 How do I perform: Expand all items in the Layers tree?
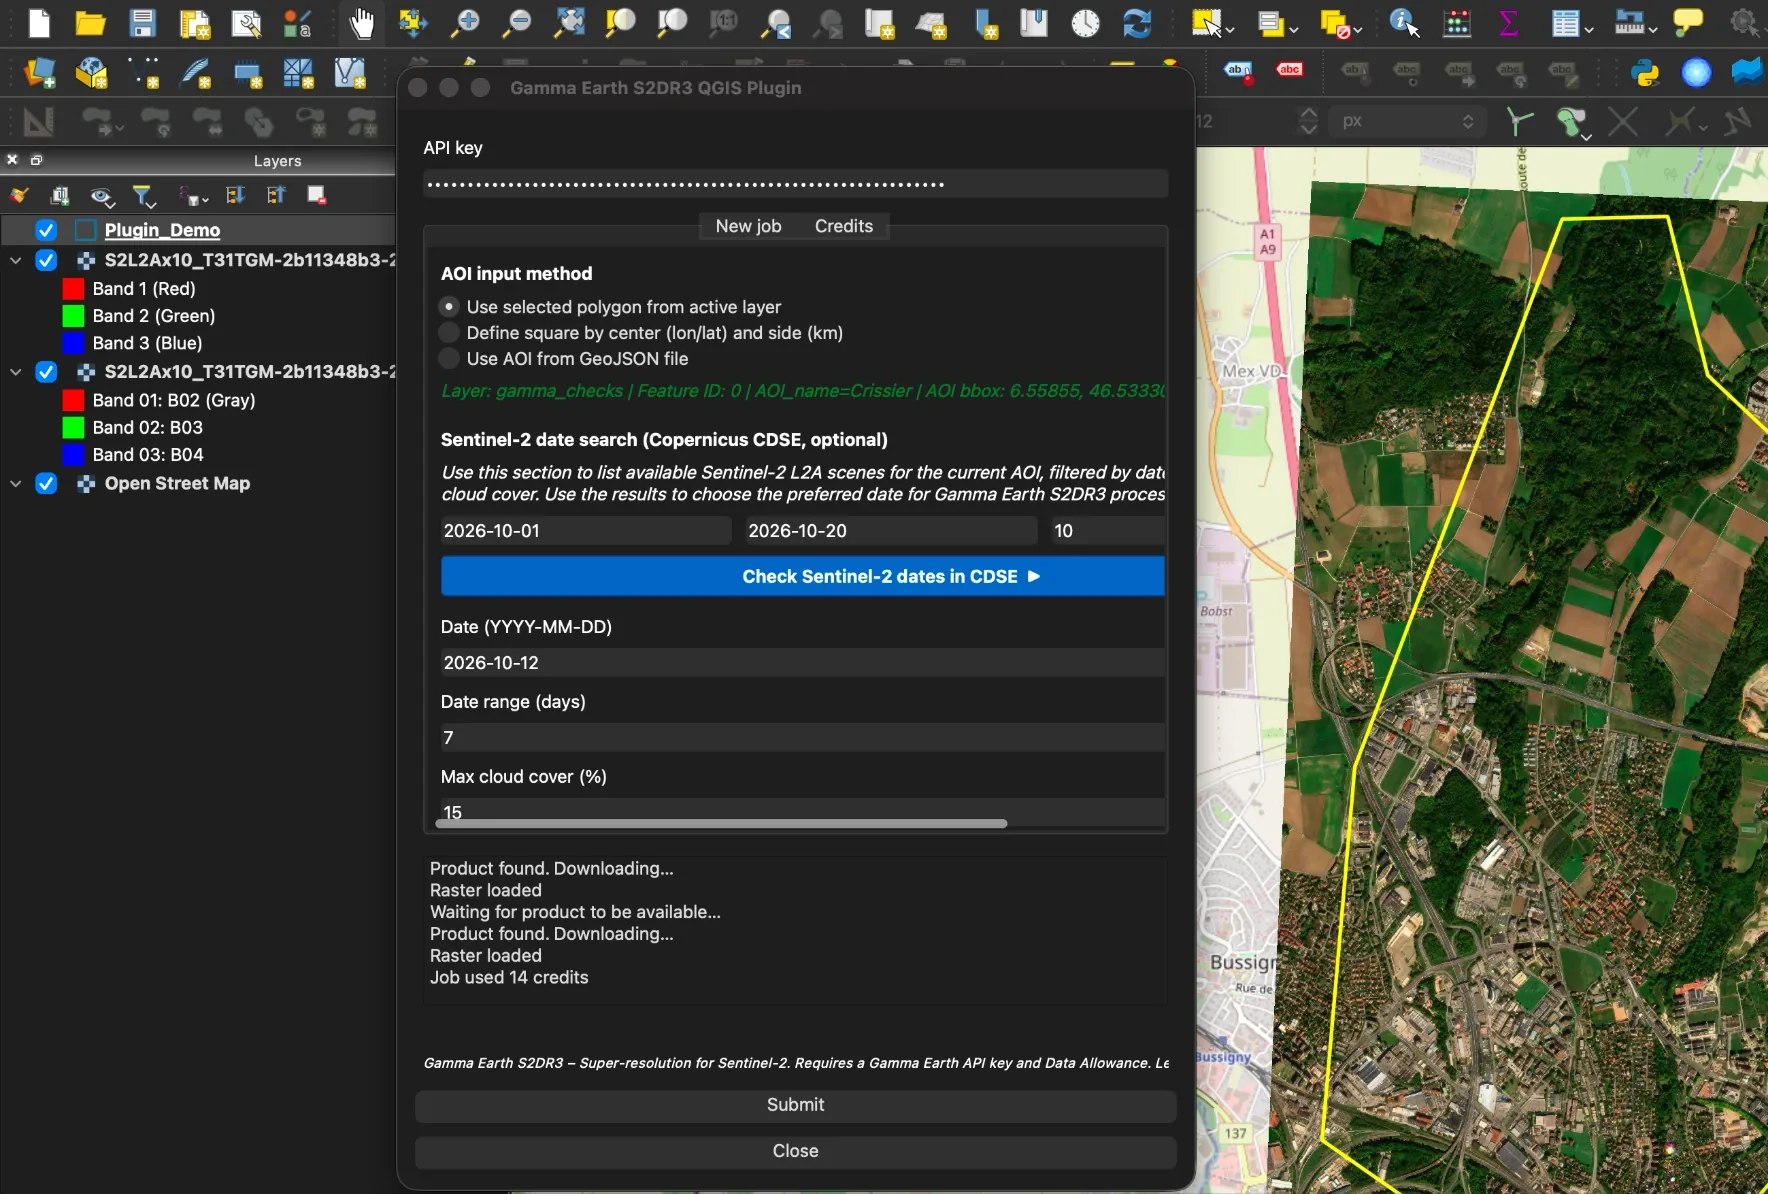[235, 195]
